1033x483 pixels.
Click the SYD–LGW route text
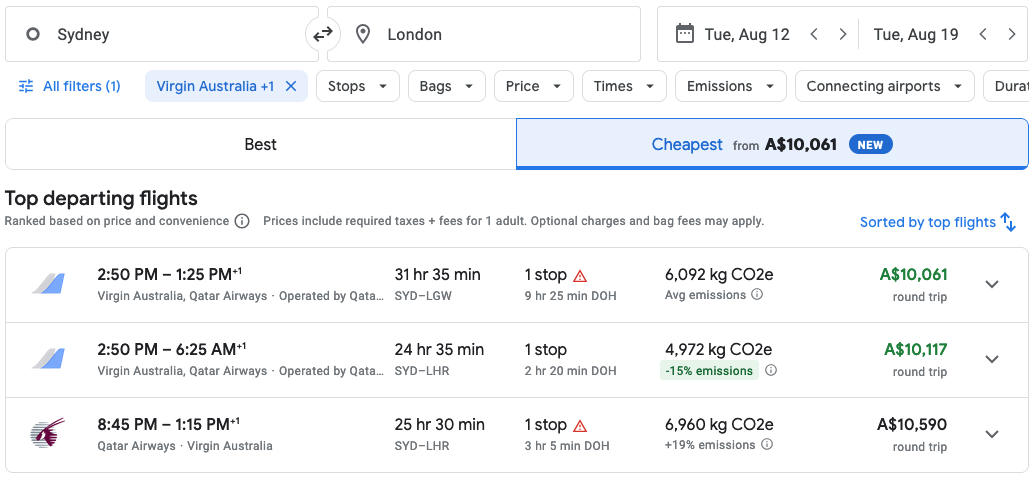tap(423, 296)
